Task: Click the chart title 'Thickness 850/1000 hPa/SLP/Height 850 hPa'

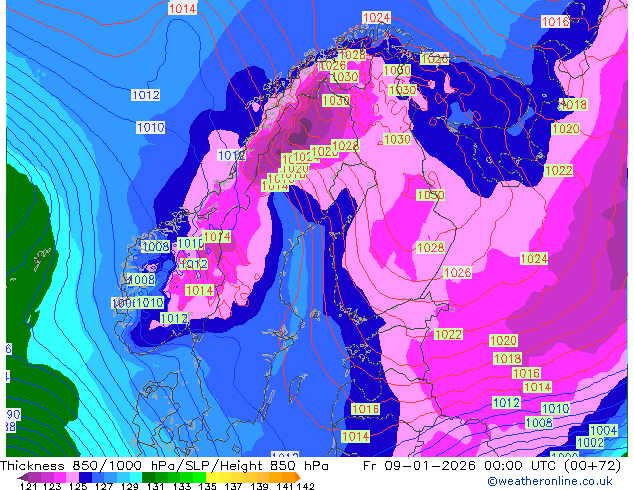Action: pyautogui.click(x=164, y=466)
